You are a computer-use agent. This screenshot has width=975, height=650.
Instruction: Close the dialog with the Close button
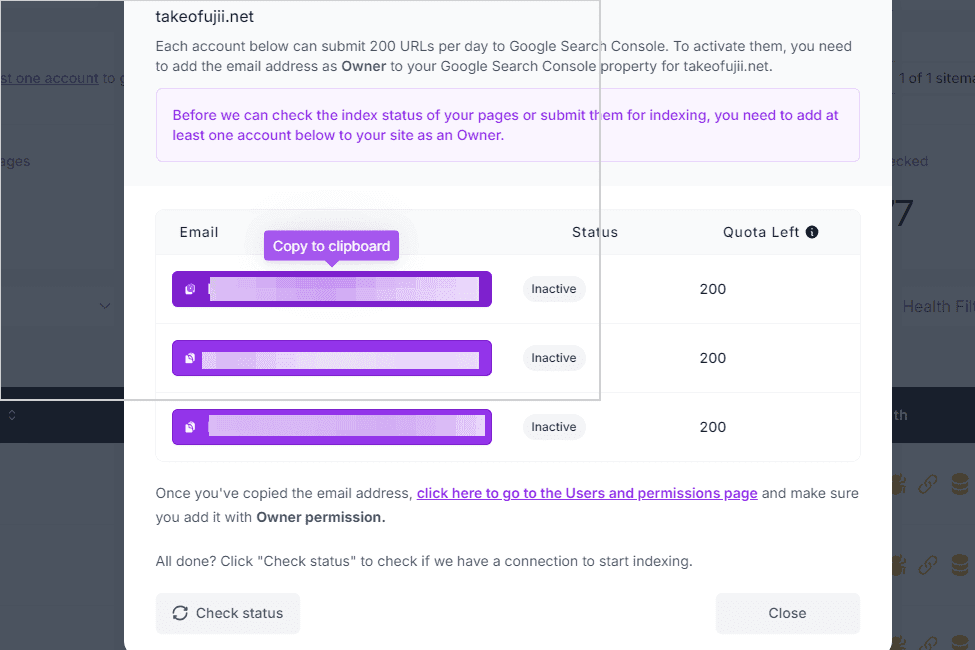[x=787, y=613]
